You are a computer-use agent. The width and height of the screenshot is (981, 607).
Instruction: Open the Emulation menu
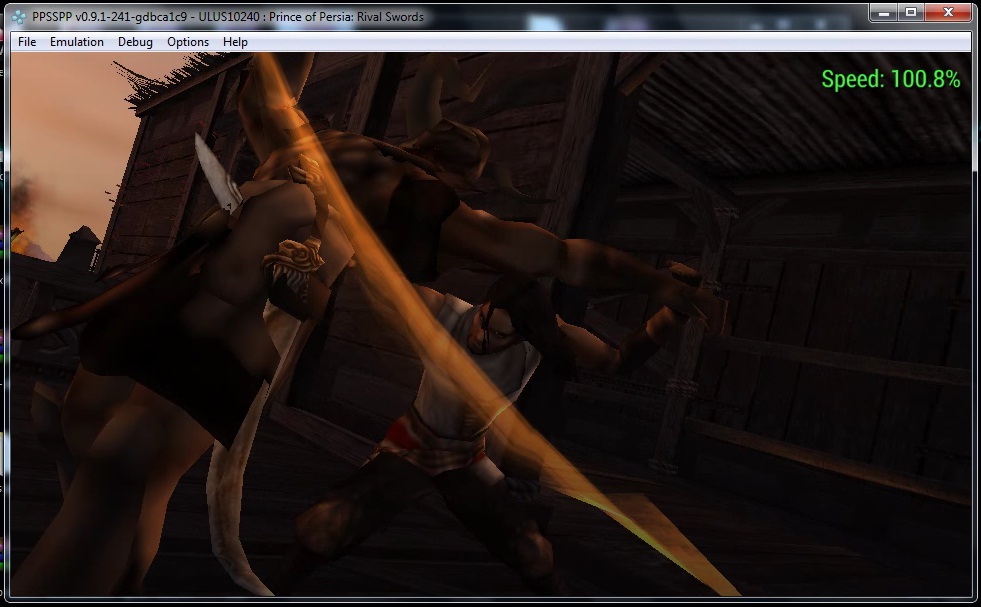pyautogui.click(x=77, y=42)
